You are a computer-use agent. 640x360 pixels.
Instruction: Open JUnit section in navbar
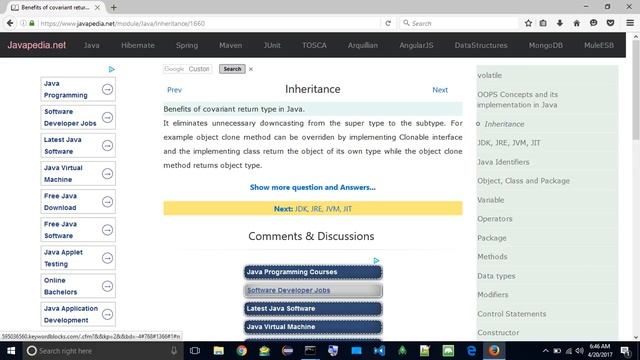[272, 45]
